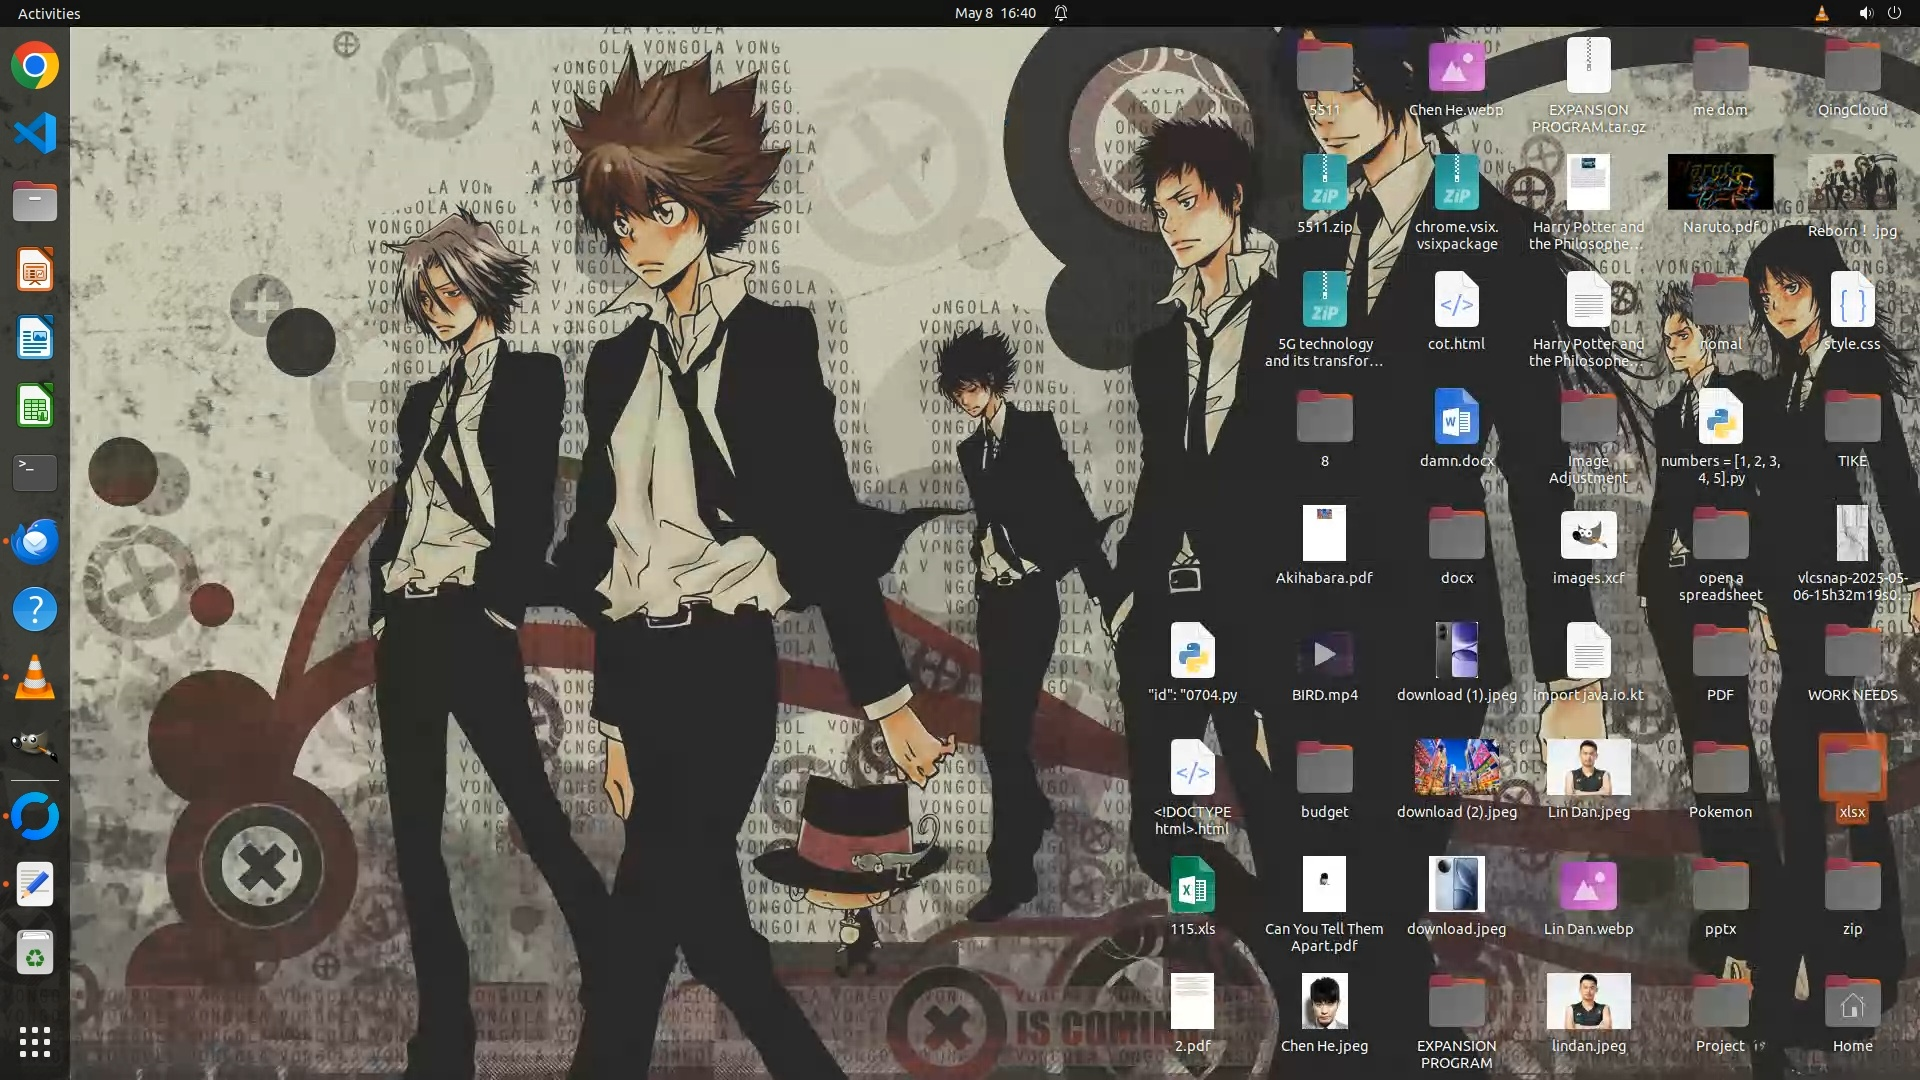This screenshot has height=1080, width=1920.
Task: Launch Visual Studio Code from dock
Action: (x=35, y=134)
